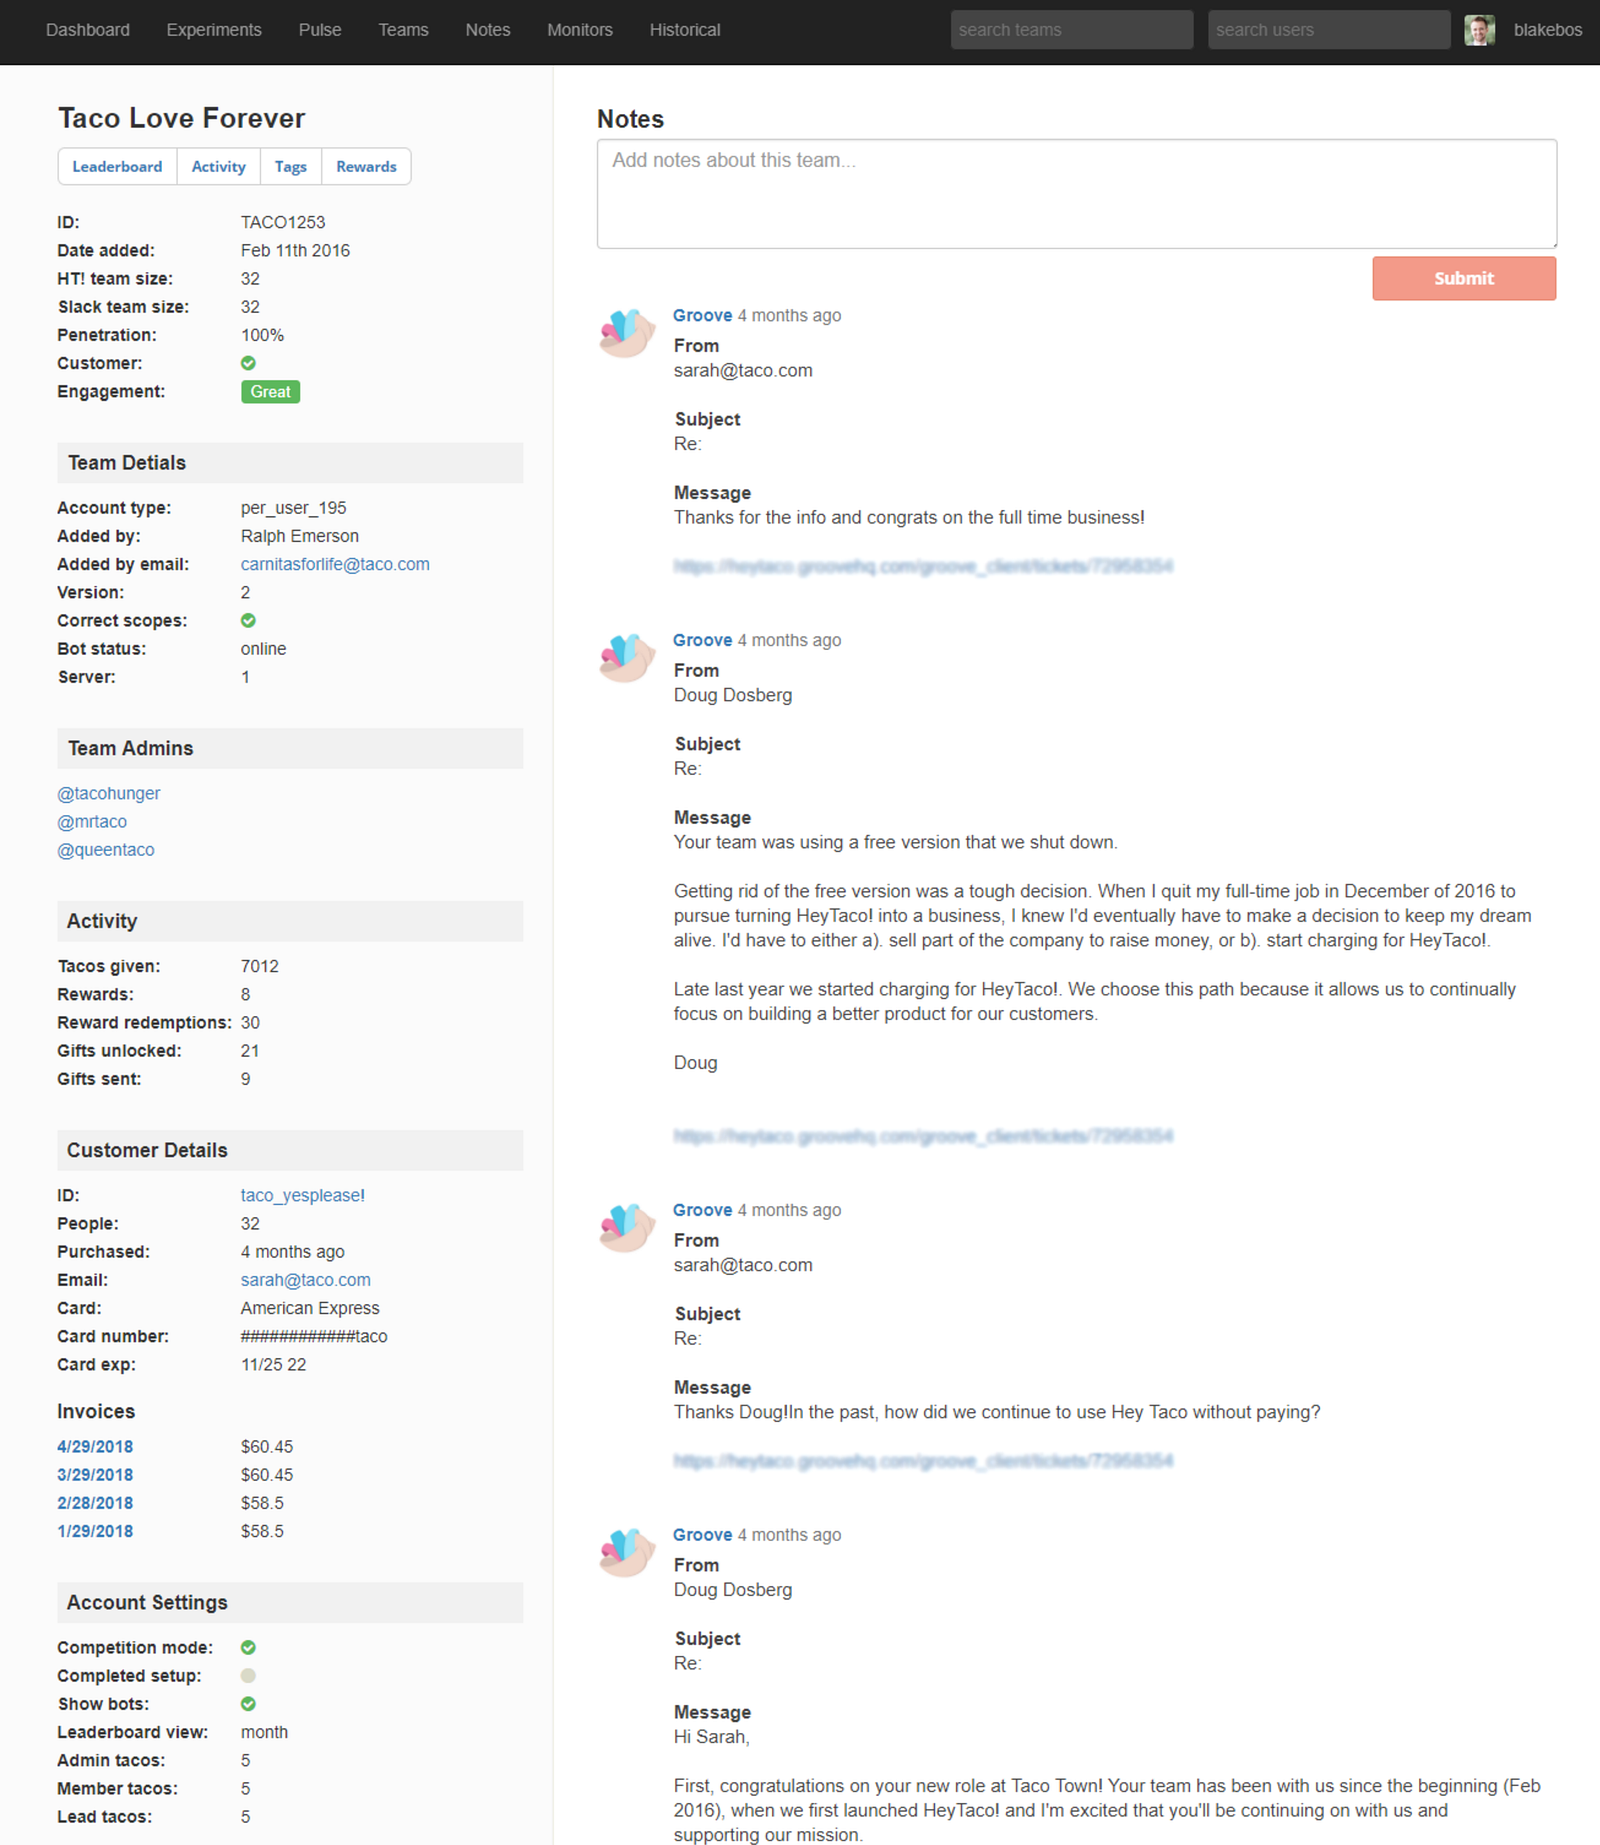1600x1845 pixels.
Task: Switch to the Leaderboard tab
Action: tap(117, 166)
